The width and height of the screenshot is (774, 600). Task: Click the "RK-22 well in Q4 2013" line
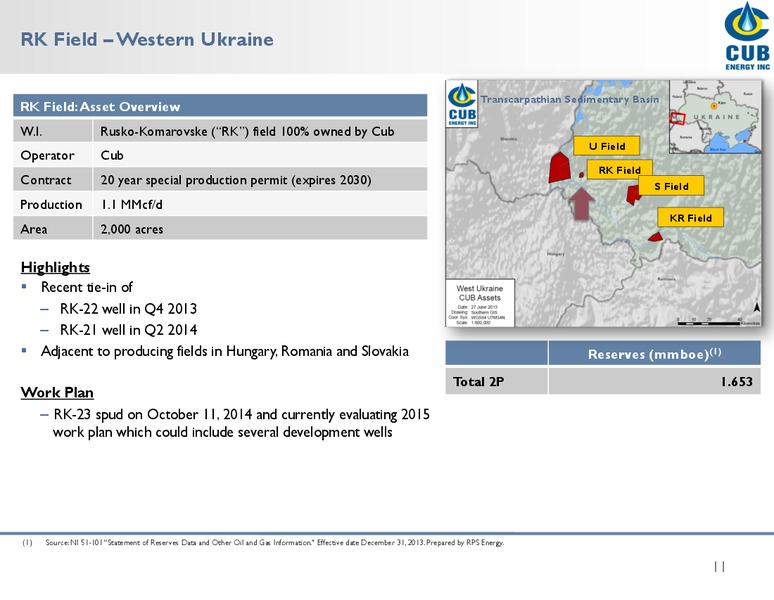pos(128,308)
